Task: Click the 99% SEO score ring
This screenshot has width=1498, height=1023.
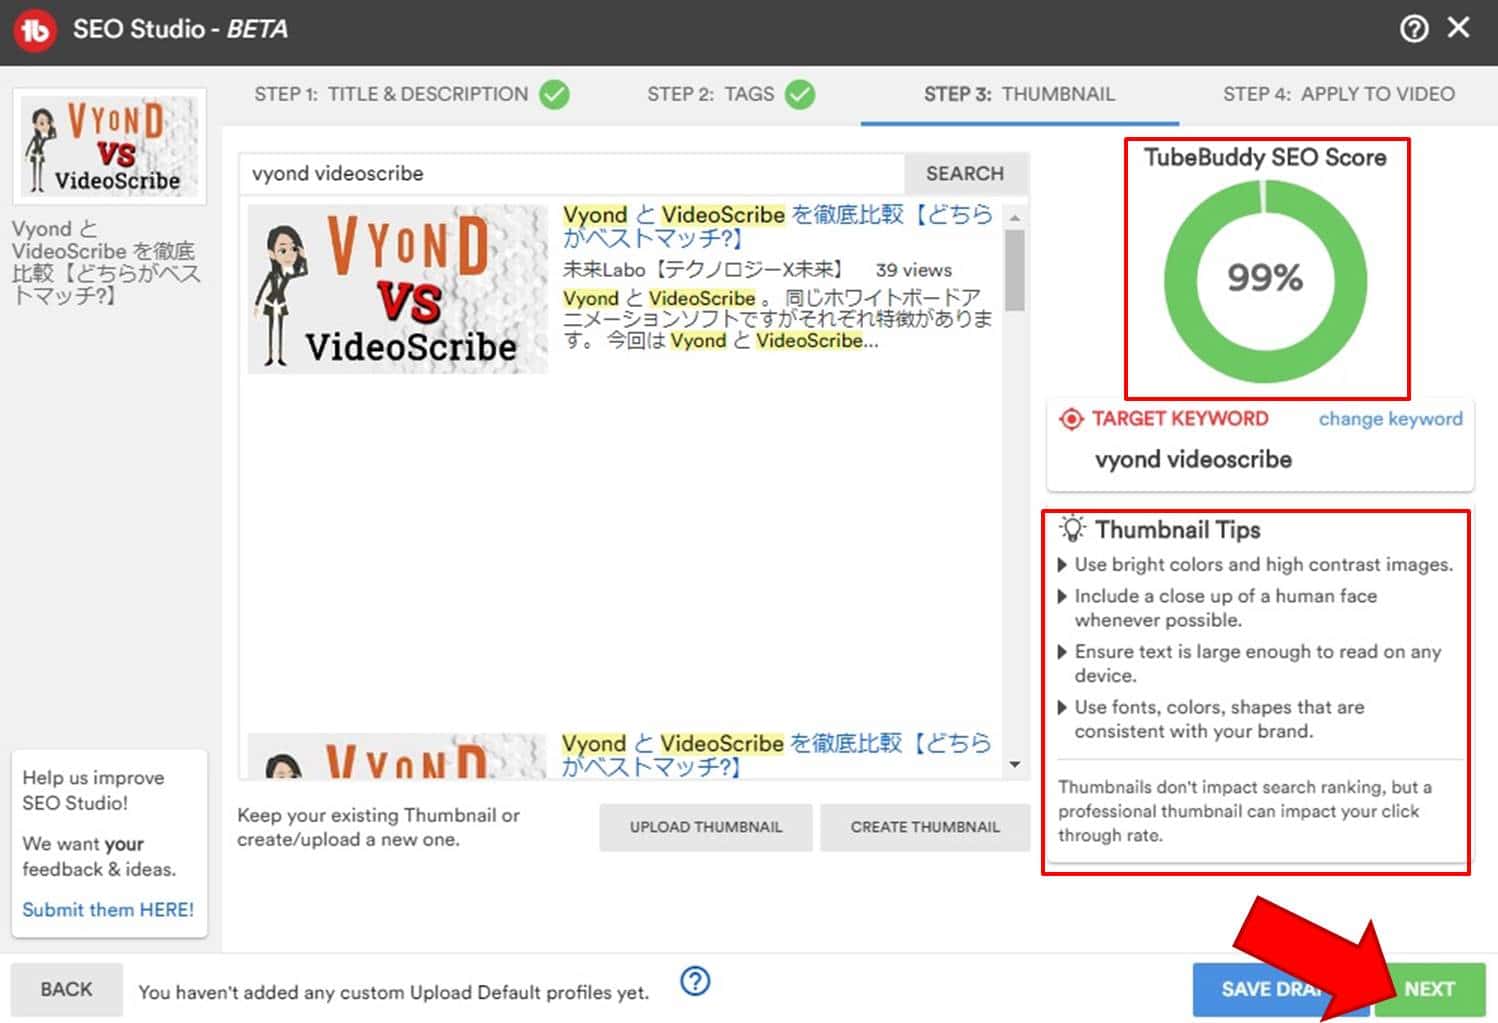Action: (x=1265, y=280)
